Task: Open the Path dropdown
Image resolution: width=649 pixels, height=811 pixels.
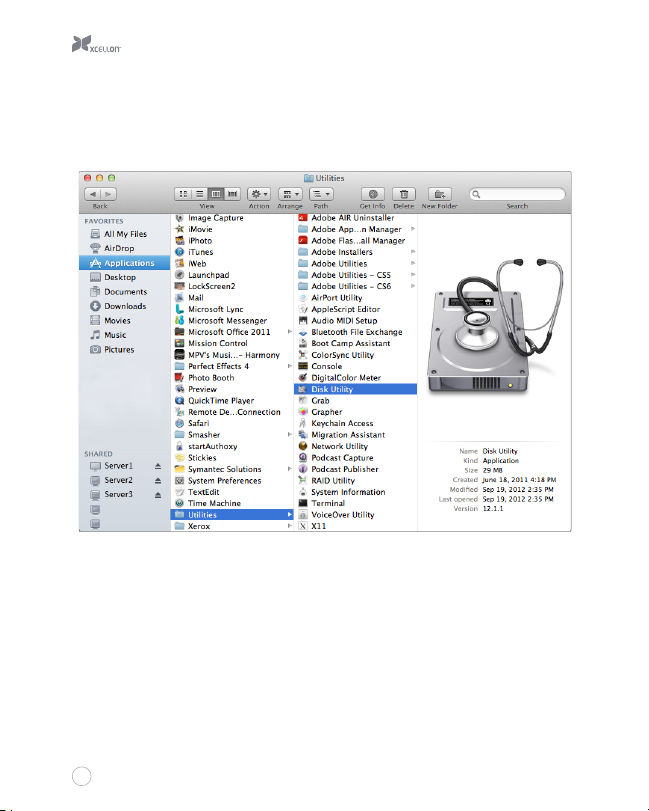Action: tap(321, 194)
